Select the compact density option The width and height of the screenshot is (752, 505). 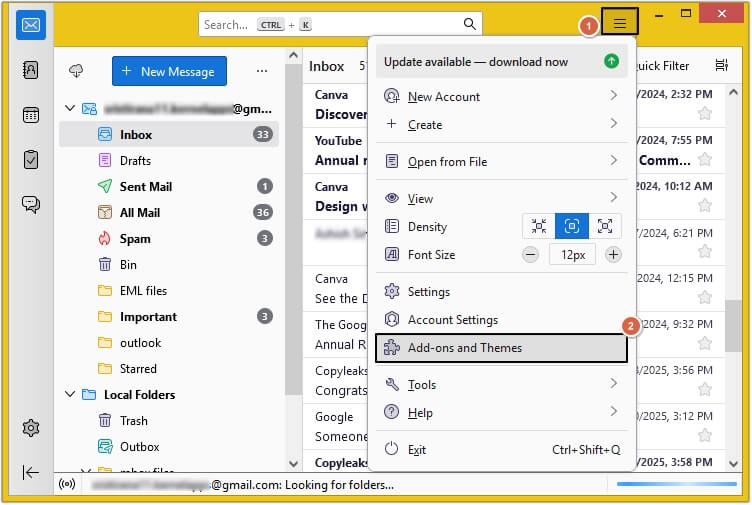(539, 226)
